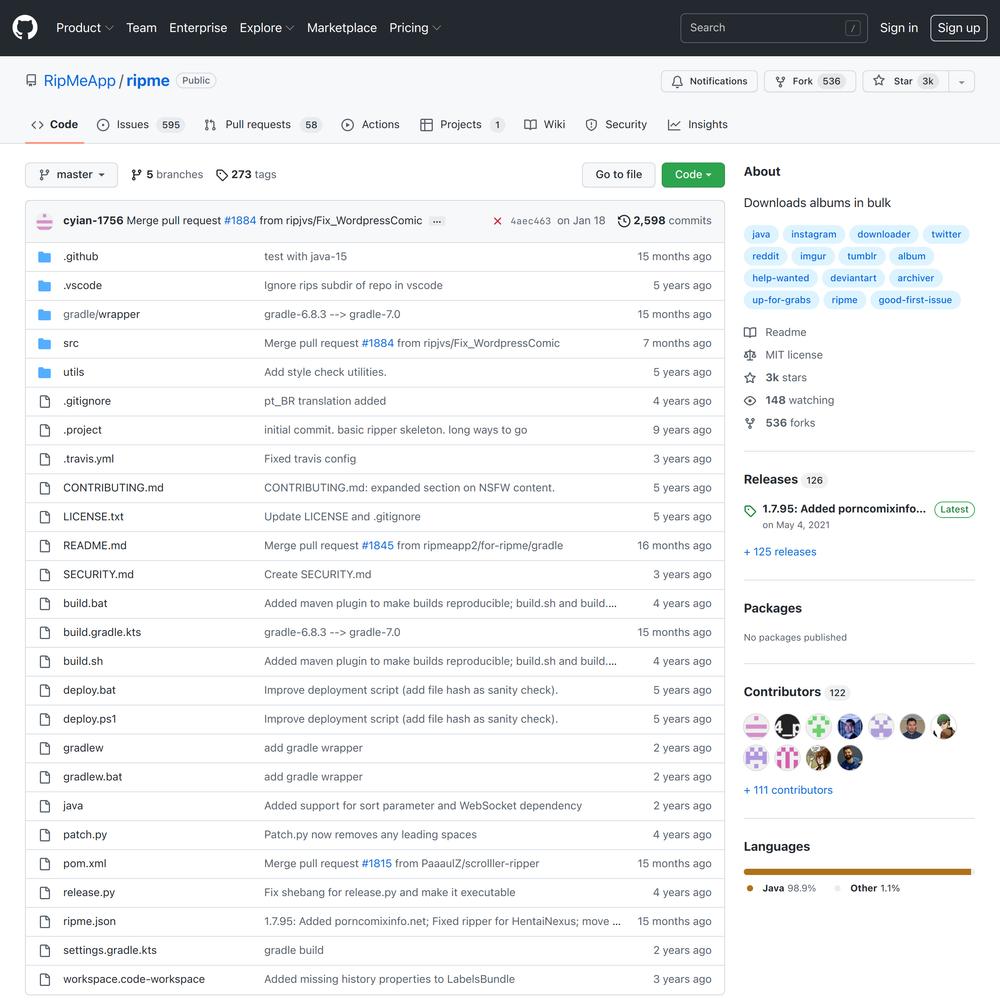Click the Java orange language dot
The image size is (1000, 1000).
point(750,888)
